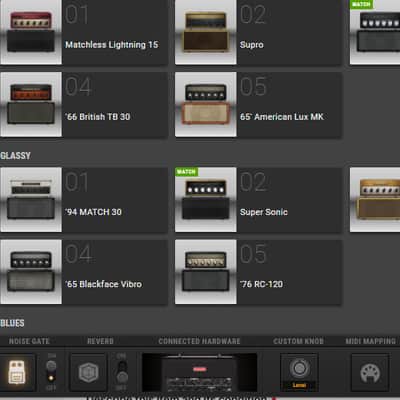Click the Supro amp name
Screen dimensions: 400x400
click(x=252, y=45)
